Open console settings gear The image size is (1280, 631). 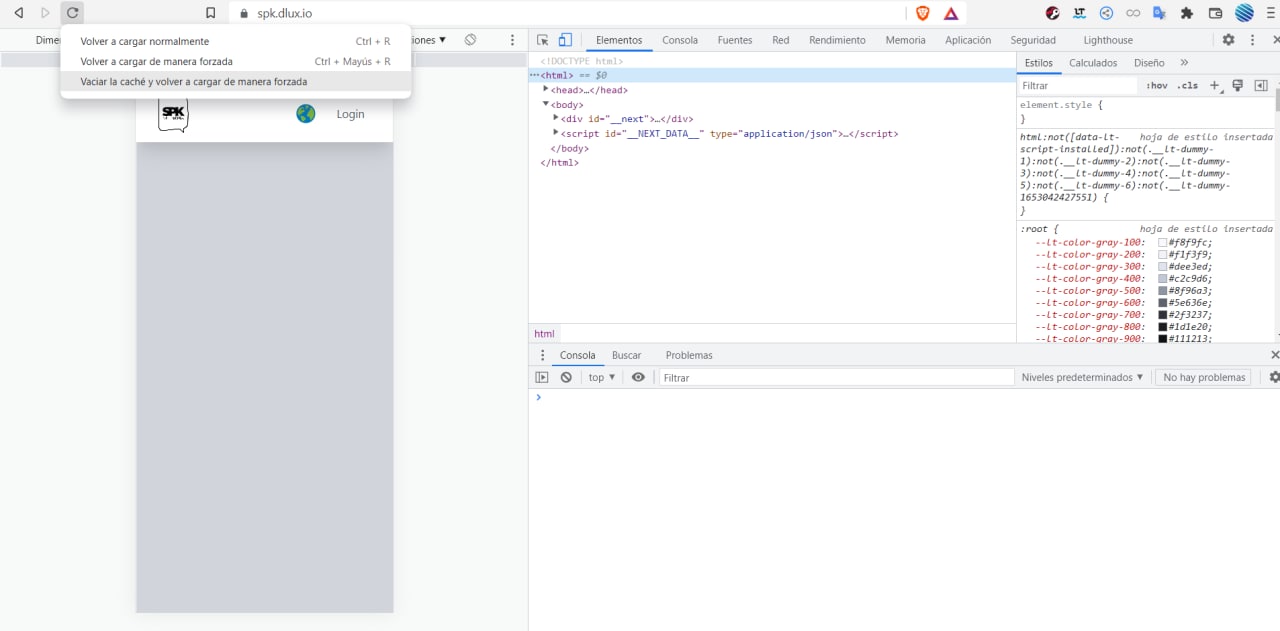pyautogui.click(x=1274, y=377)
